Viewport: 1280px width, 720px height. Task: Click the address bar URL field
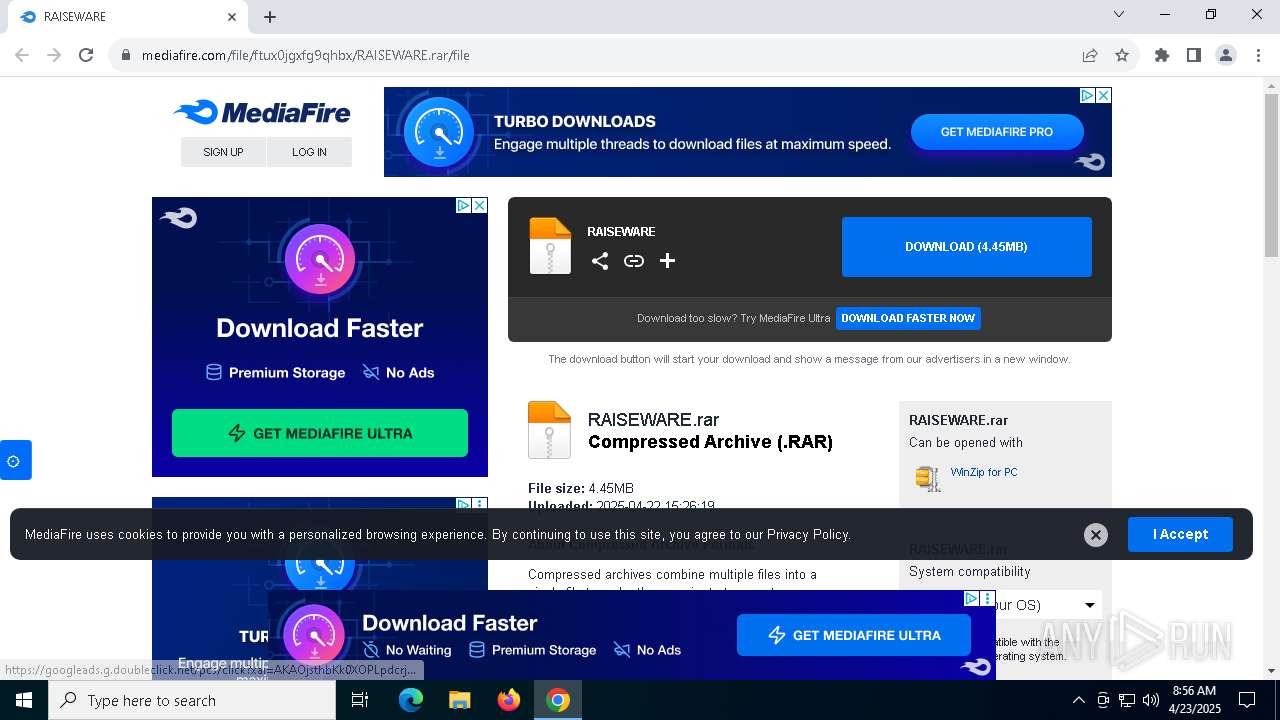(600, 55)
